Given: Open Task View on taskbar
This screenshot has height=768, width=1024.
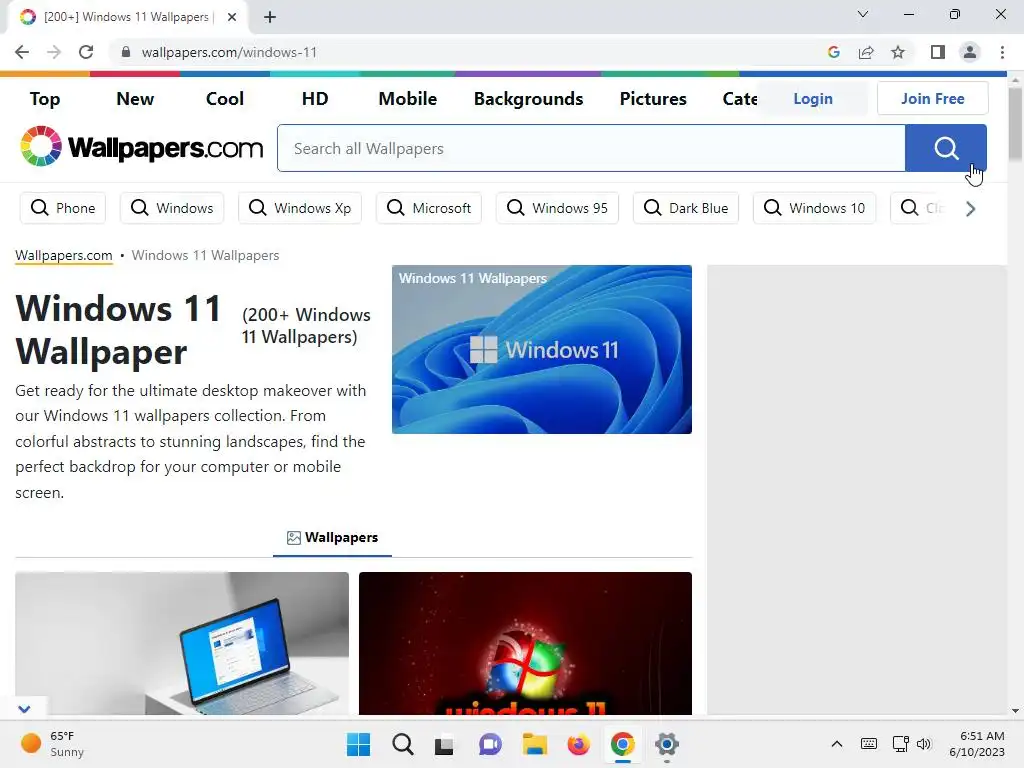Looking at the screenshot, I should 444,744.
